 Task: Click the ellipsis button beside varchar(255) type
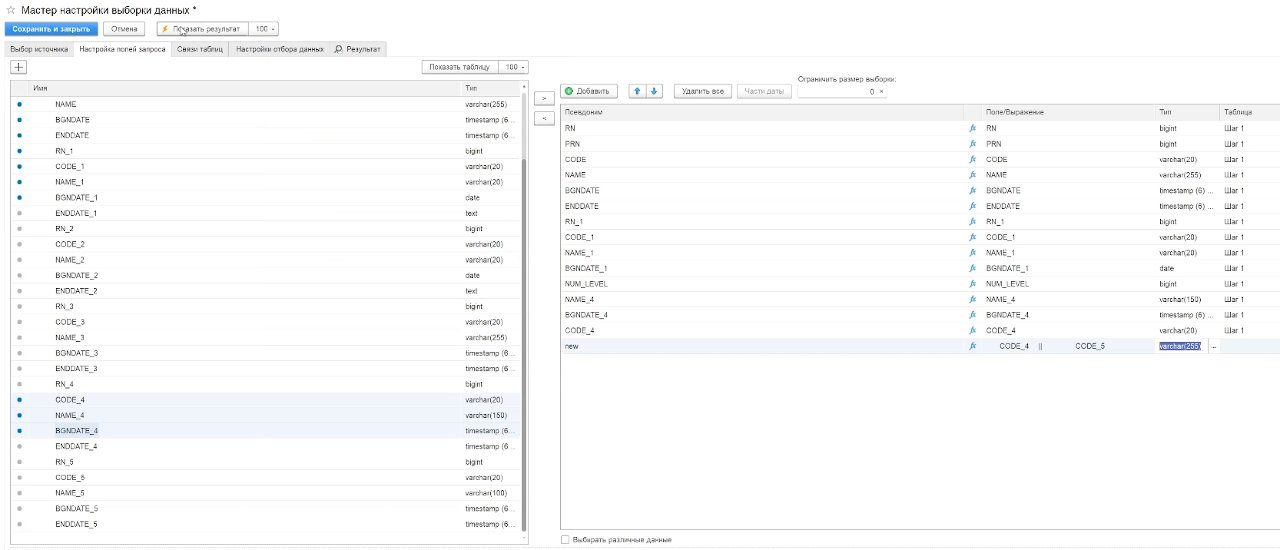pos(1214,346)
